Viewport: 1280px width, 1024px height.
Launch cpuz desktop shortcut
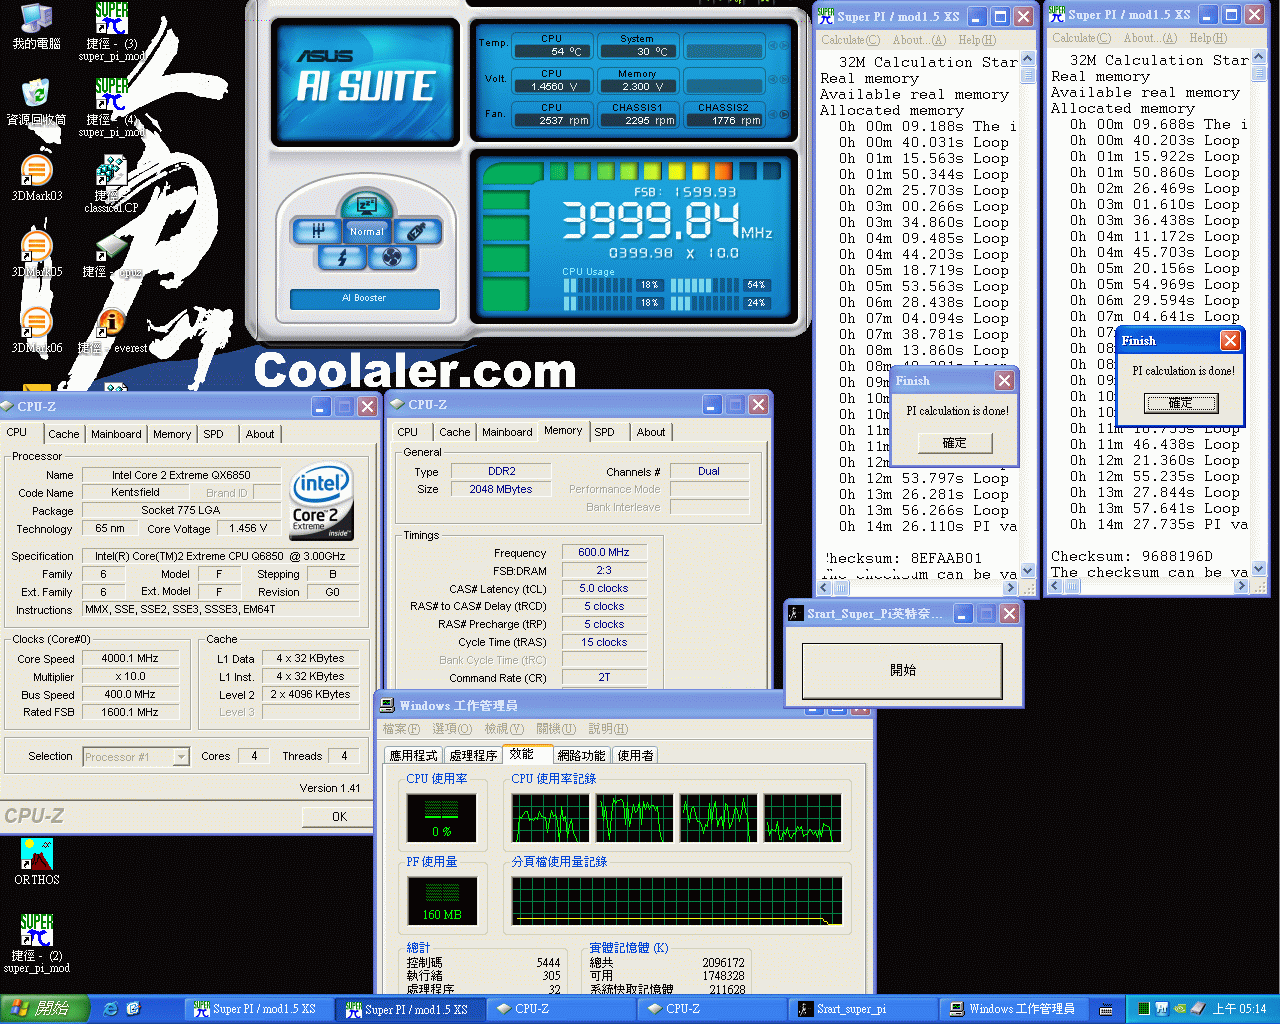tap(111, 258)
